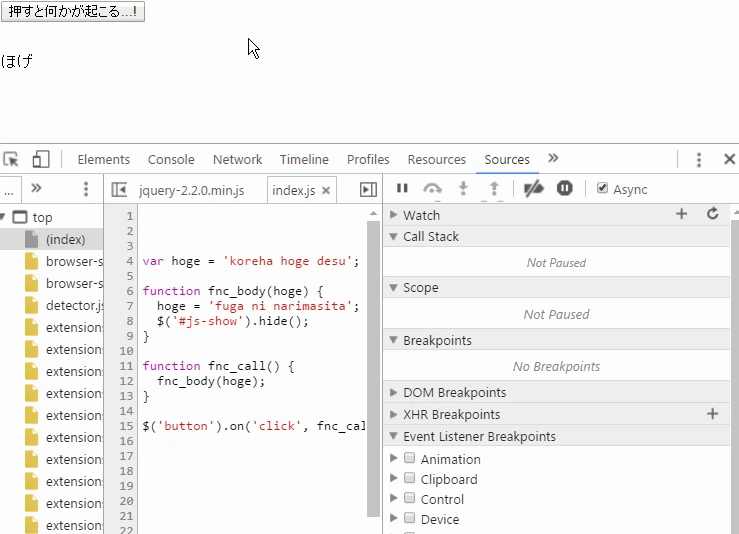Click line number 12 gutter

126,381
